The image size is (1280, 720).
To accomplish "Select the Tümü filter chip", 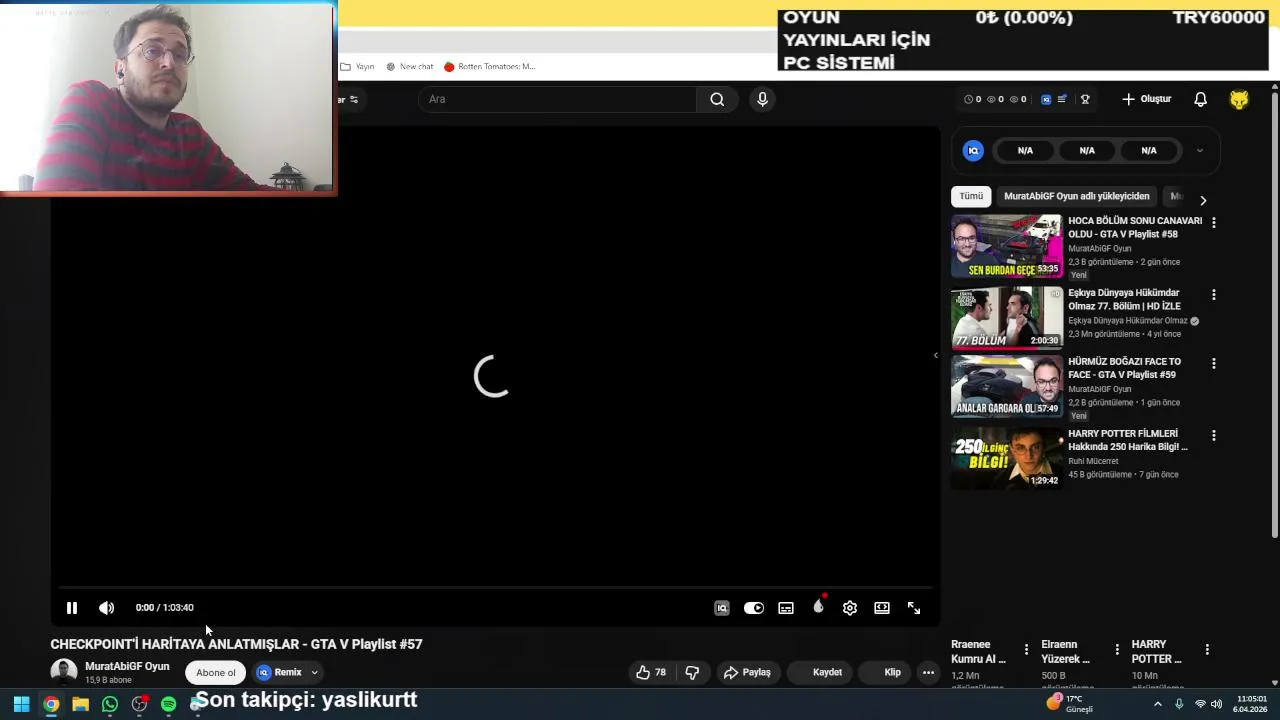I will 971,196.
